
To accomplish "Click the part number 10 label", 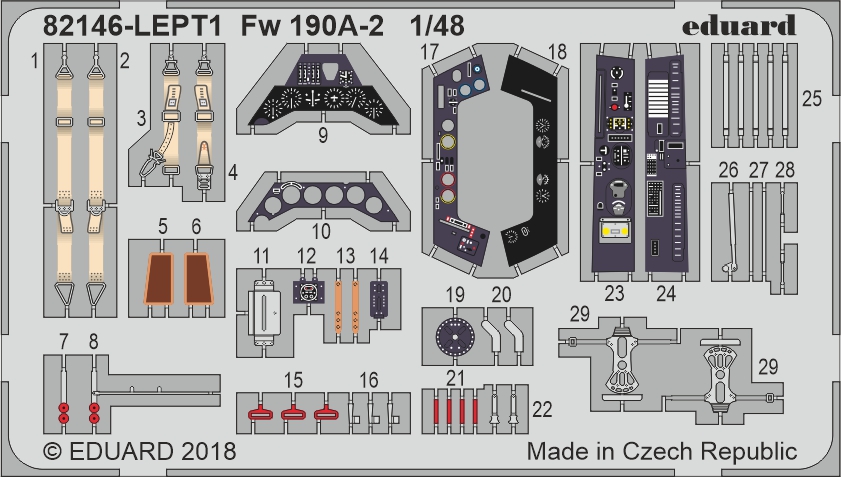I will coord(321,232).
